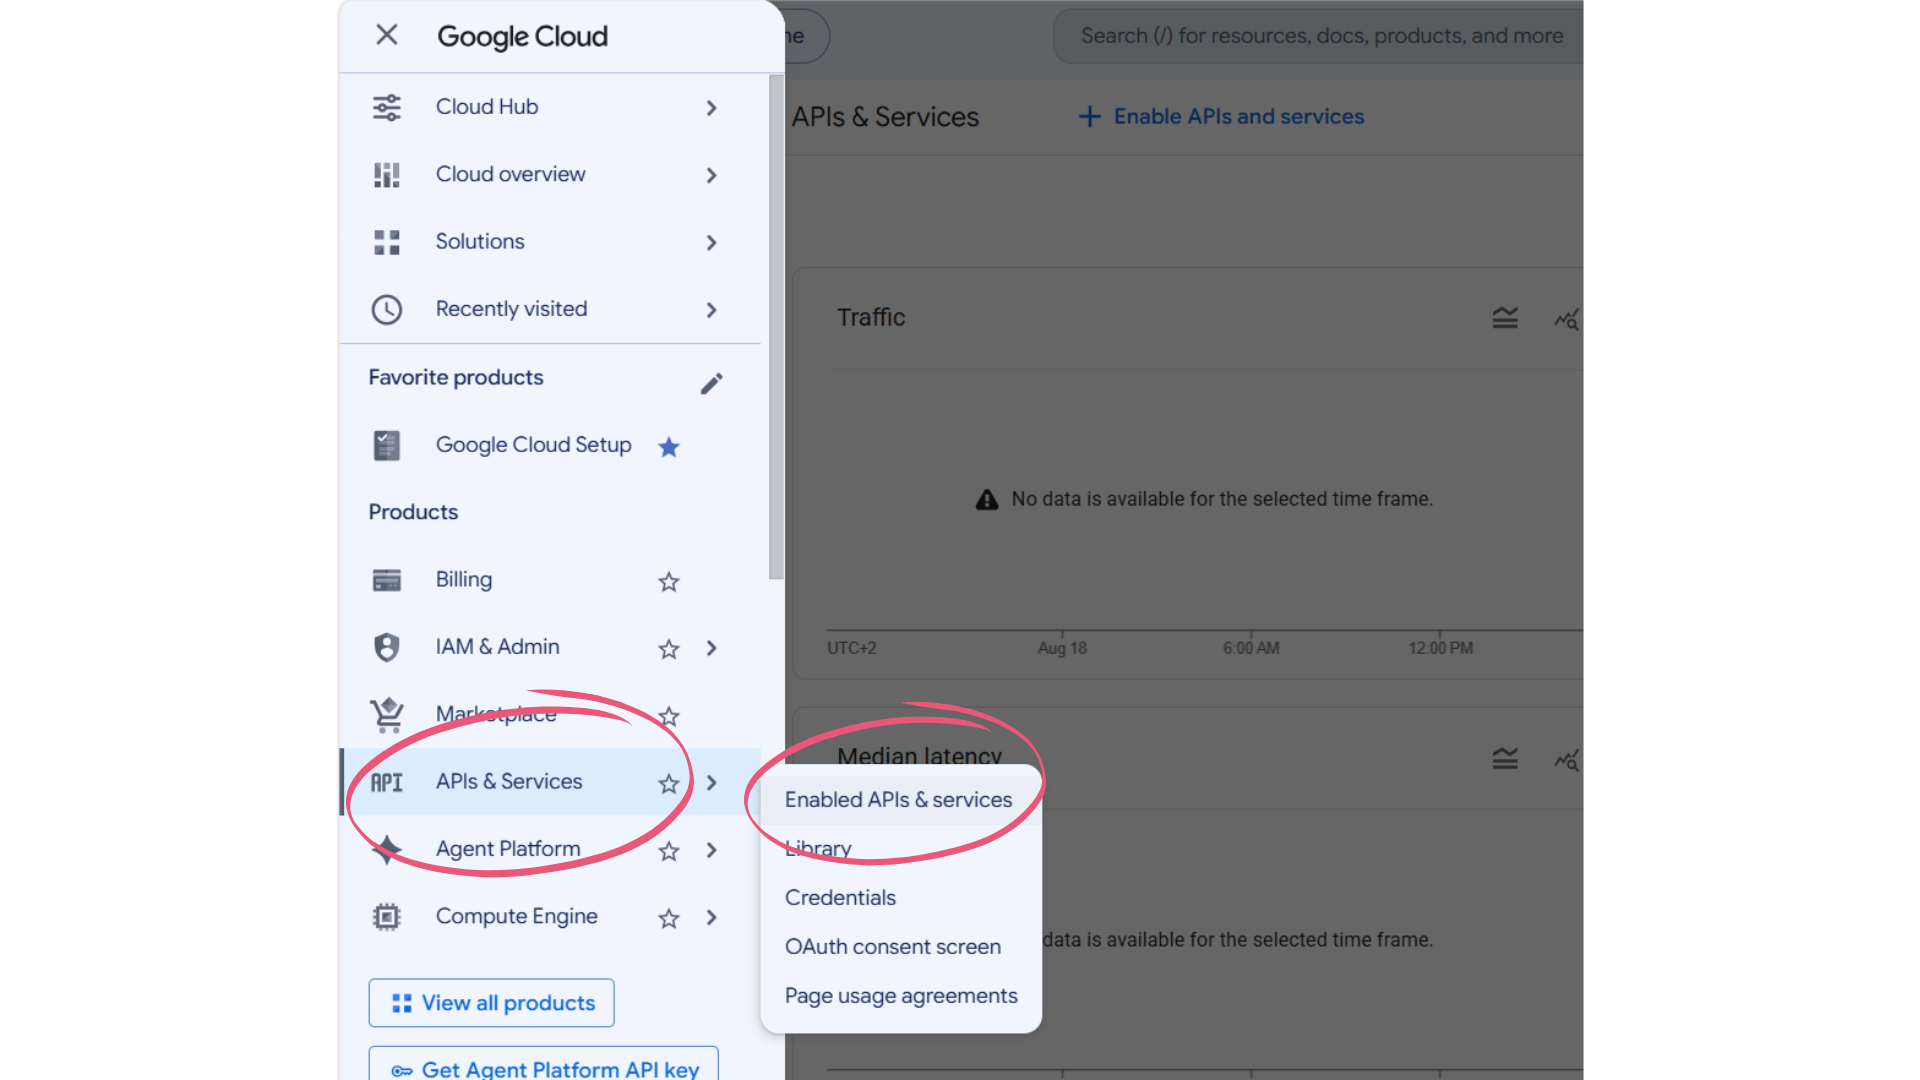Unpin Google Cloud Setup from favorites
The width and height of the screenshot is (1920, 1080).
pos(669,447)
